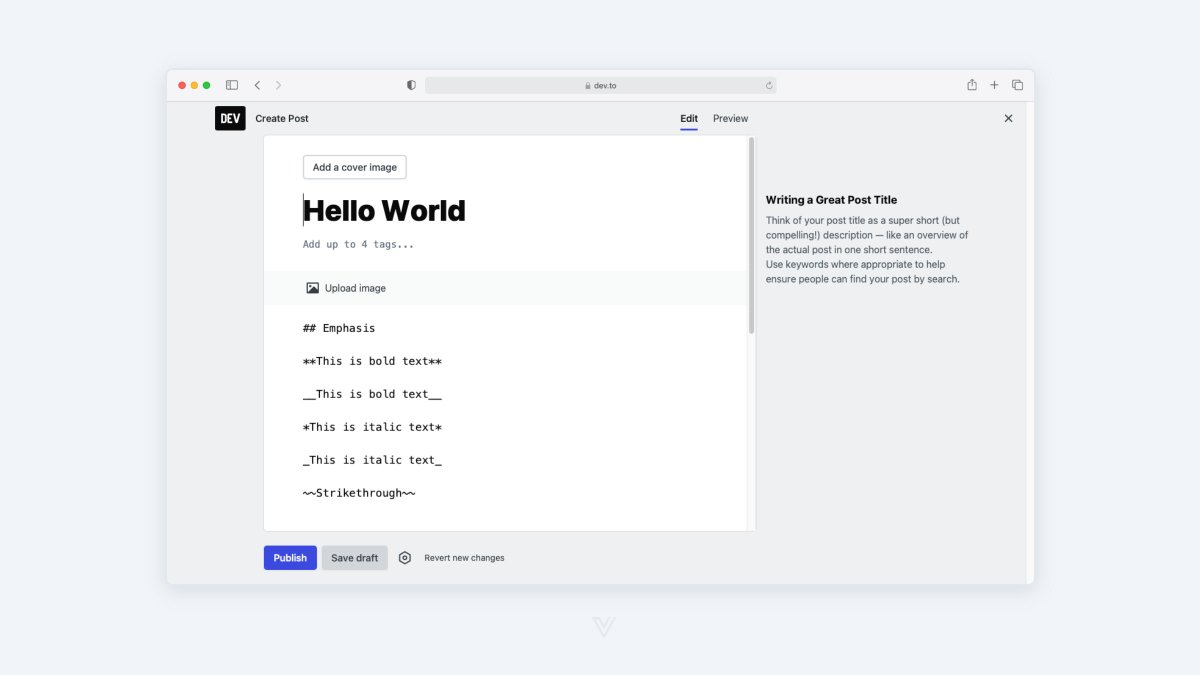The image size is (1200, 675).
Task: Click the Hello World title field
Action: (384, 210)
